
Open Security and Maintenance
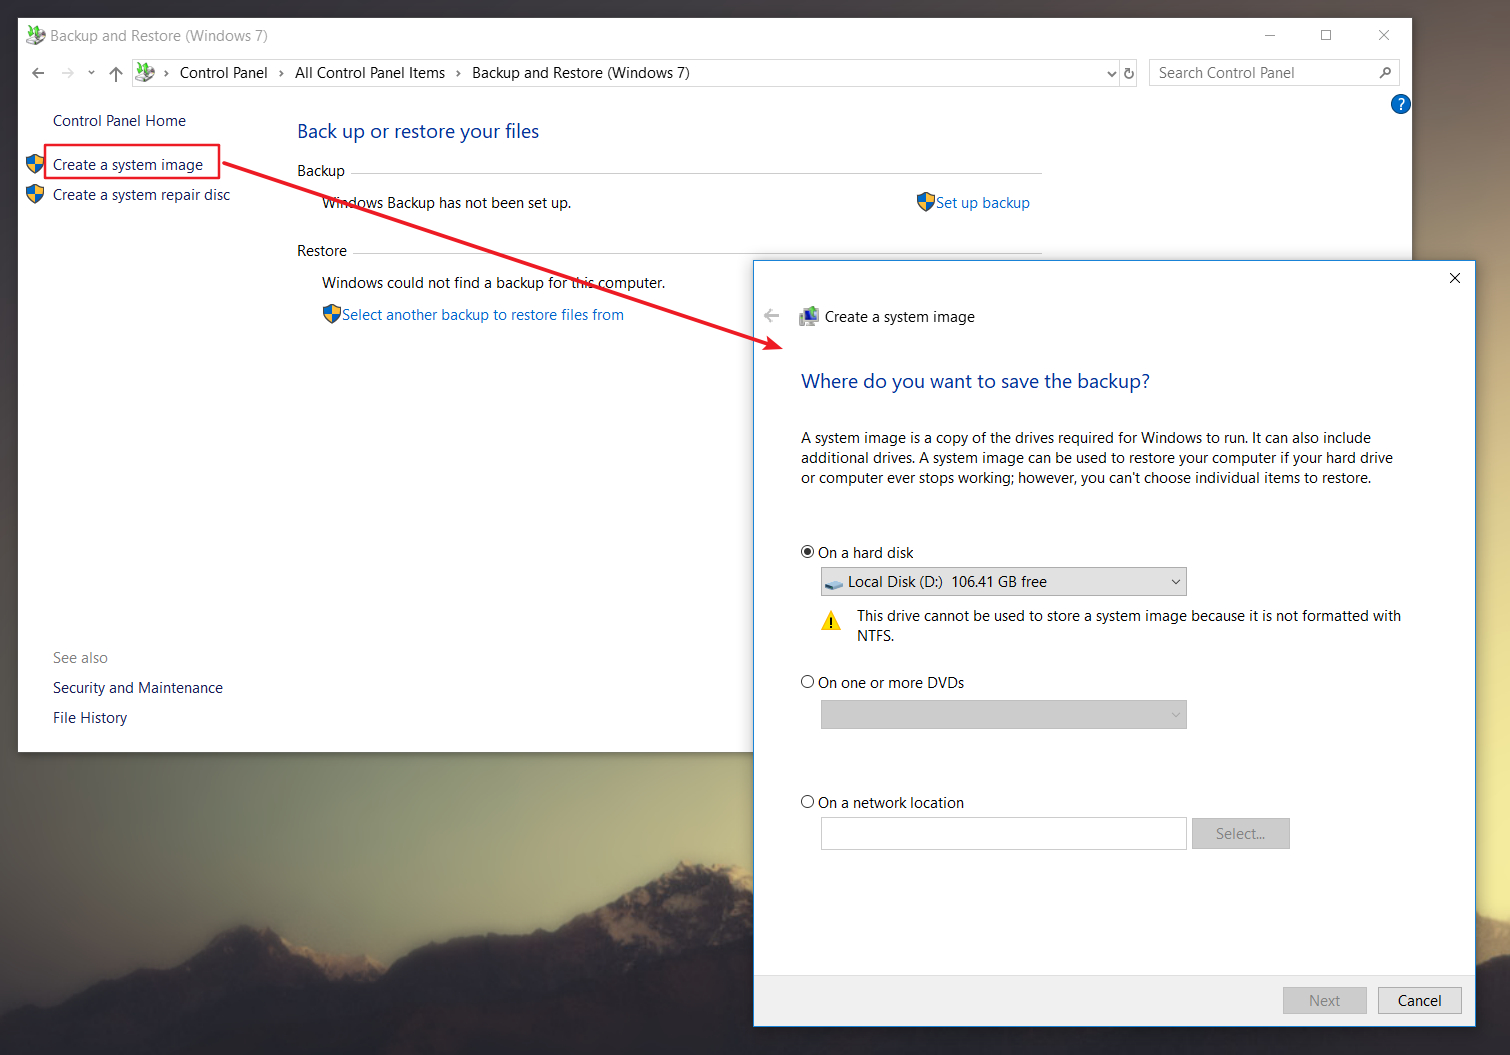pyautogui.click(x=138, y=688)
